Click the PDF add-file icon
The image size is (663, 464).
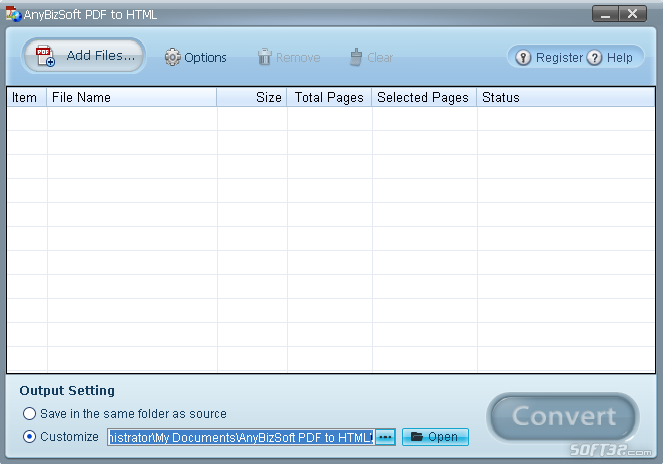(x=44, y=56)
